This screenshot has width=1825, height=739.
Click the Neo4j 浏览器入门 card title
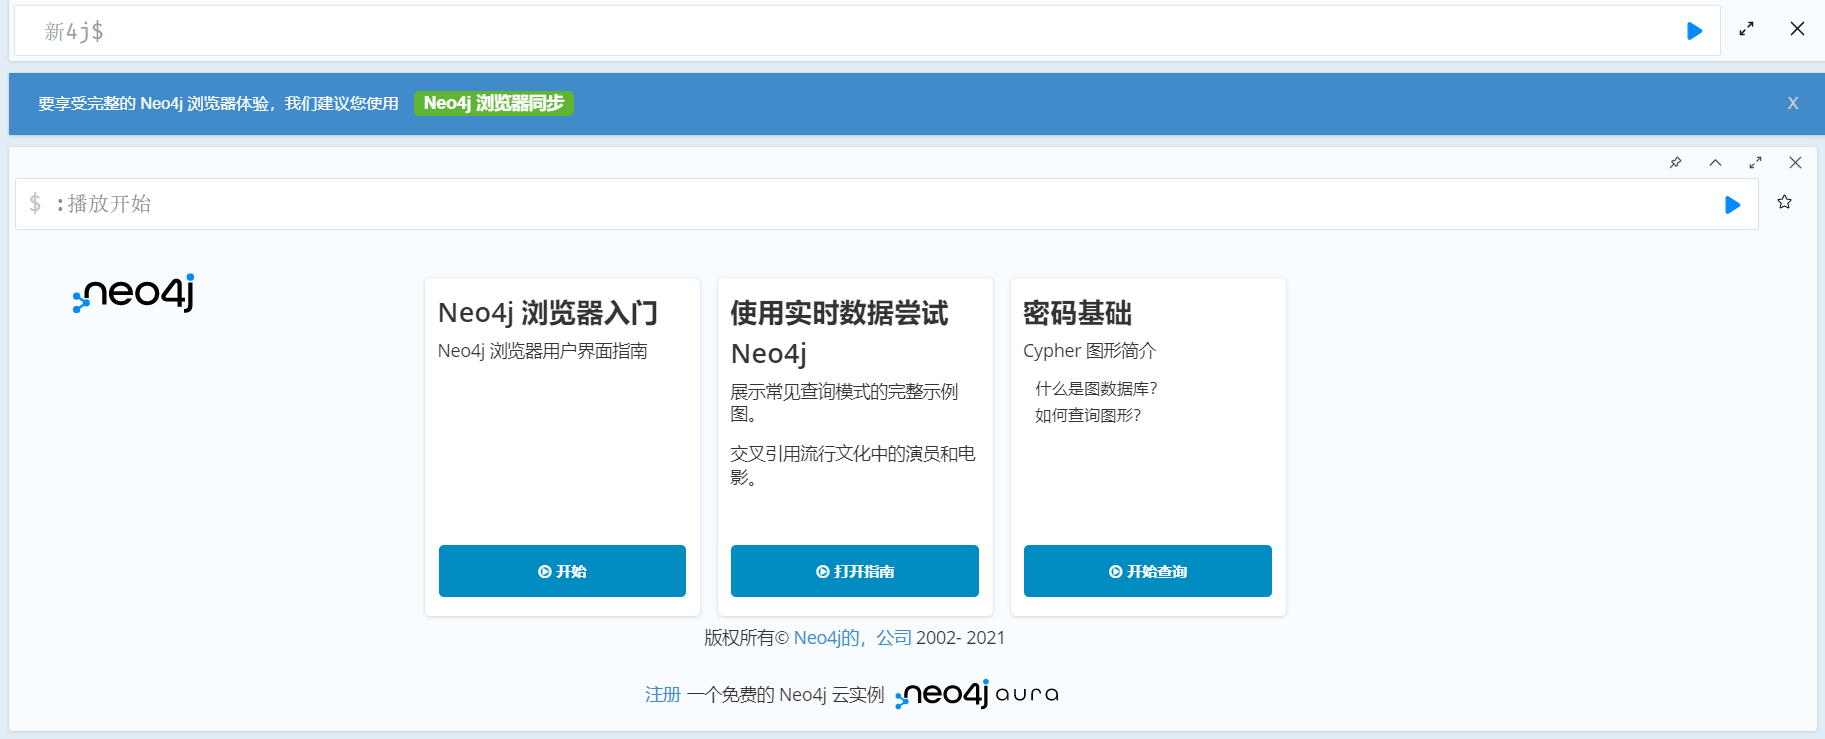(x=548, y=313)
